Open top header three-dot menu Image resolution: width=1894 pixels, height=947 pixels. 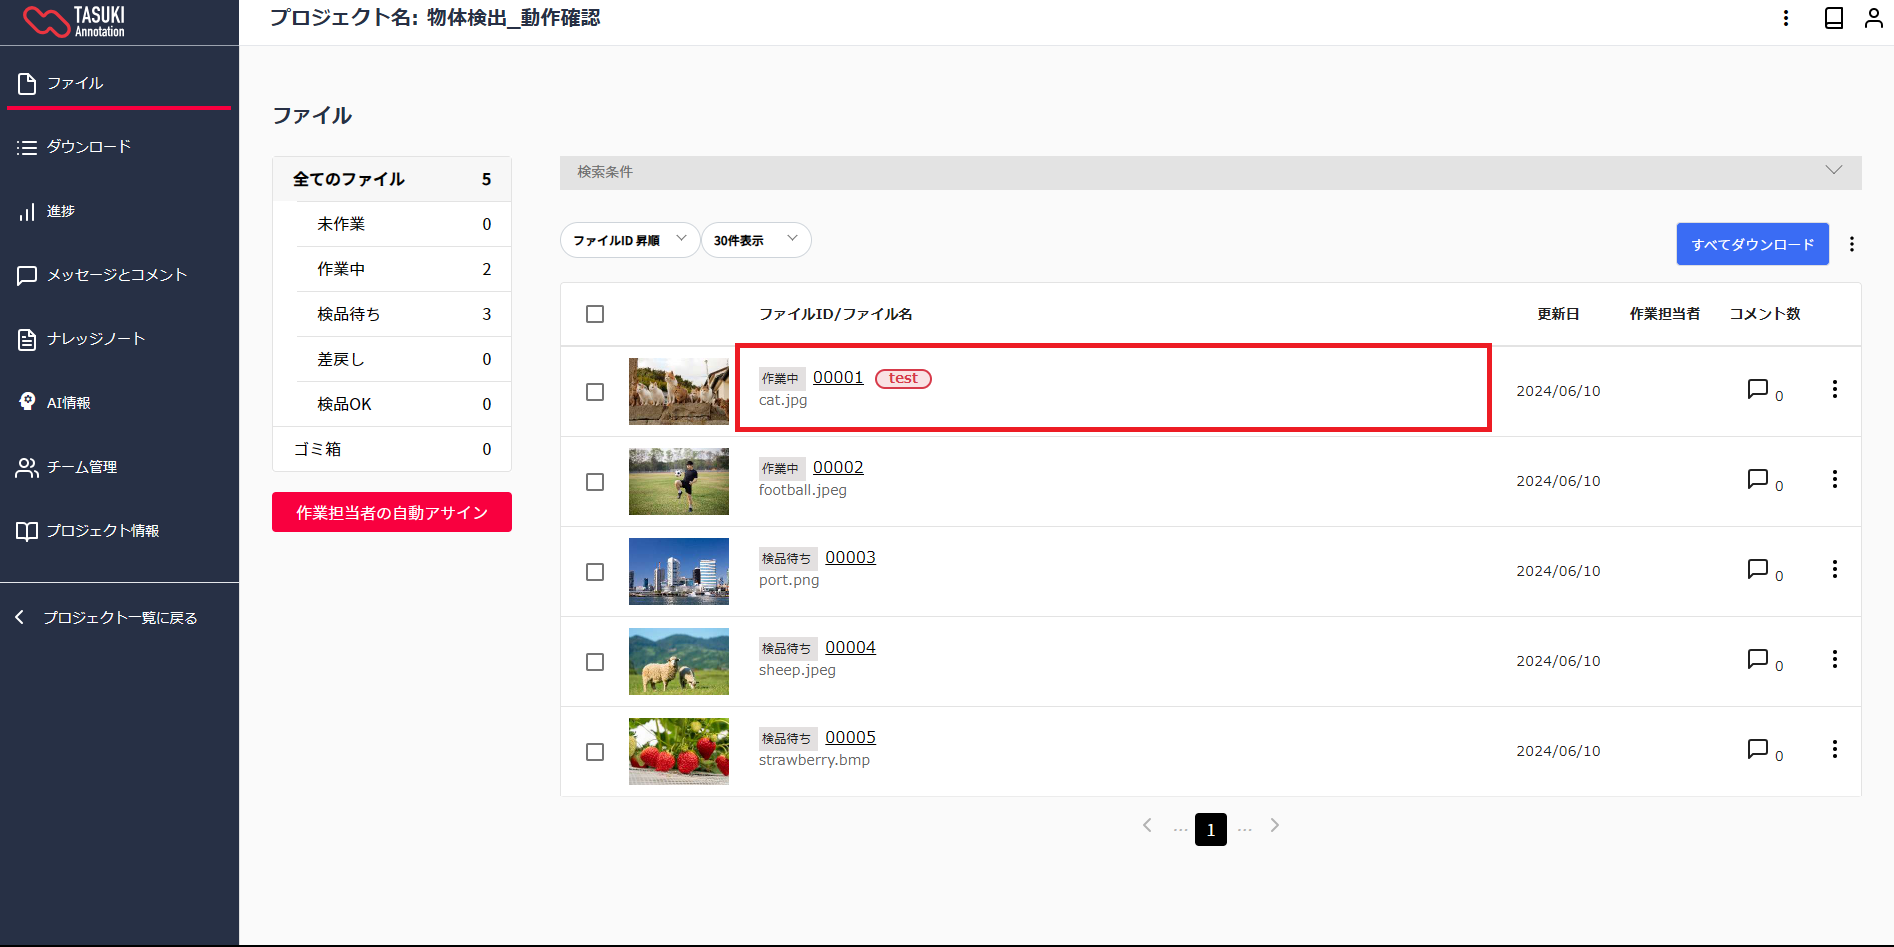(x=1786, y=18)
